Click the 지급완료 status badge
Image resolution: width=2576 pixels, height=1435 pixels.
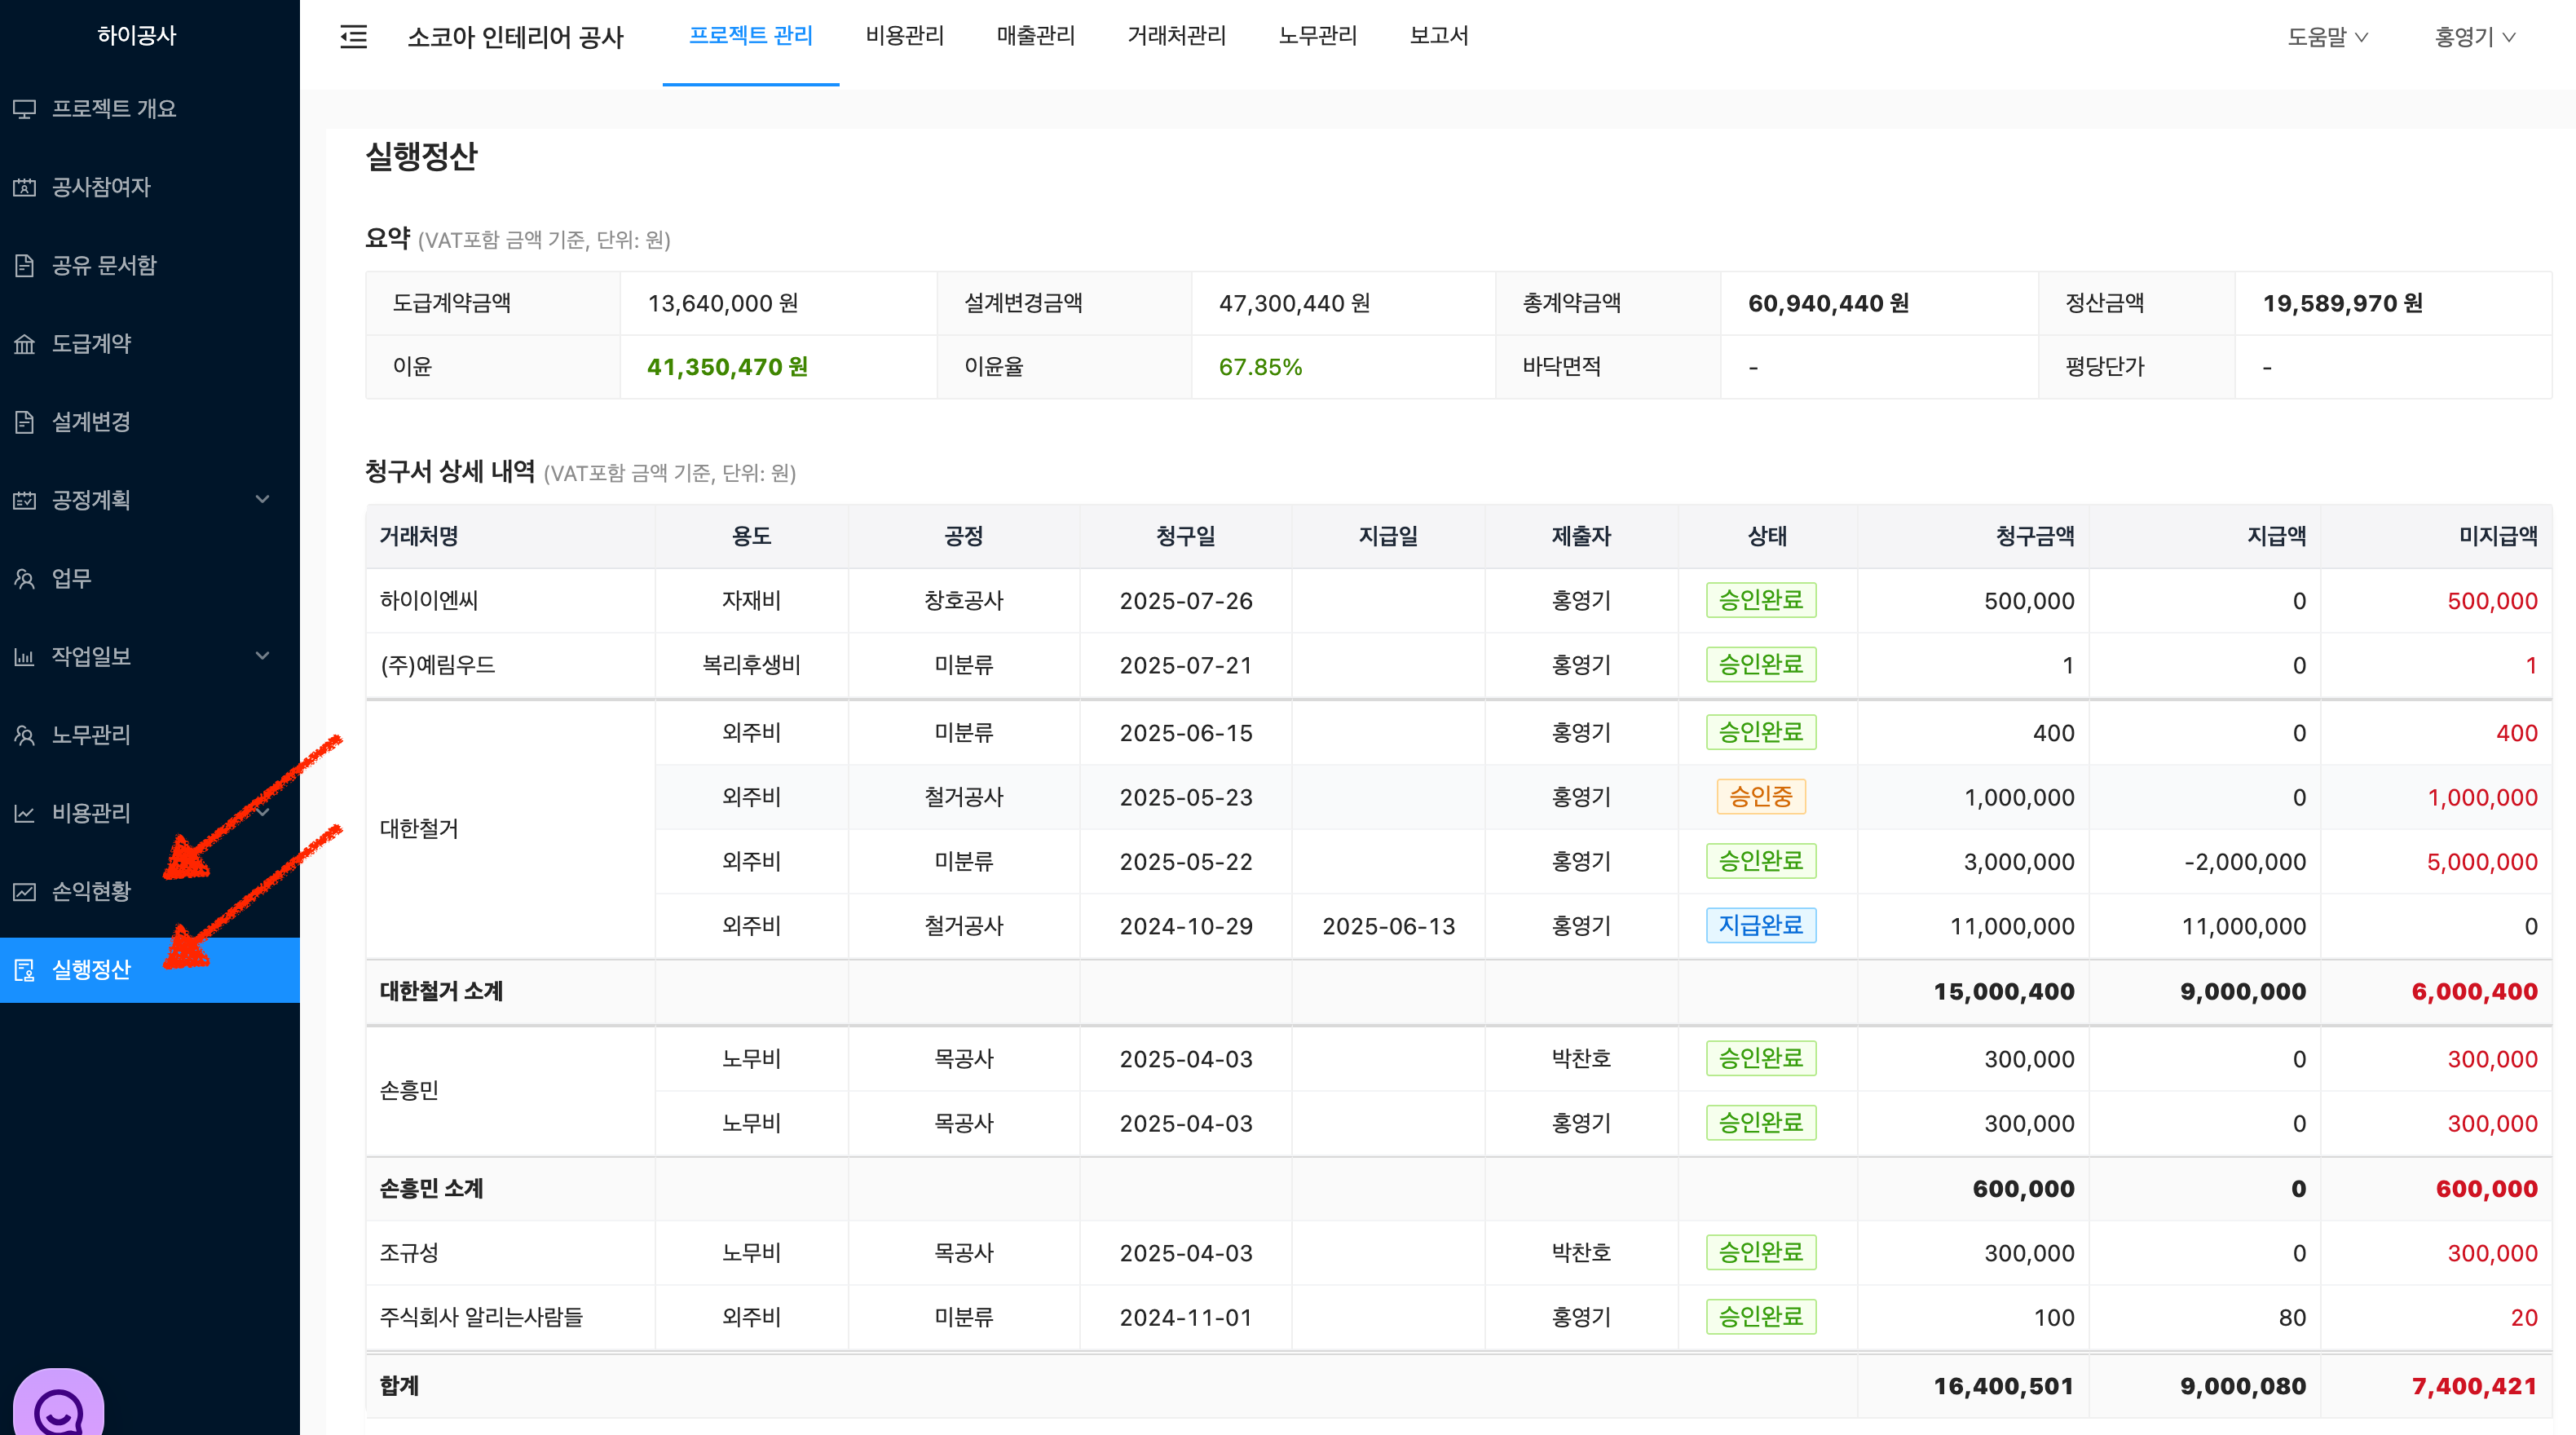tap(1760, 925)
